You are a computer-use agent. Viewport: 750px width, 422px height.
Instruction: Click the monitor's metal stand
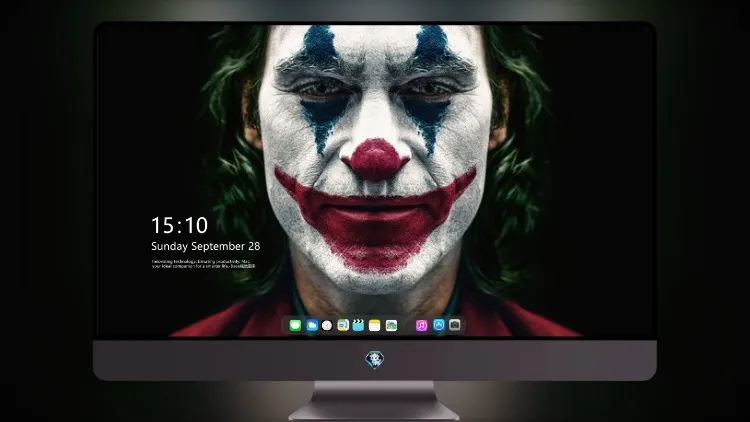pos(375,401)
